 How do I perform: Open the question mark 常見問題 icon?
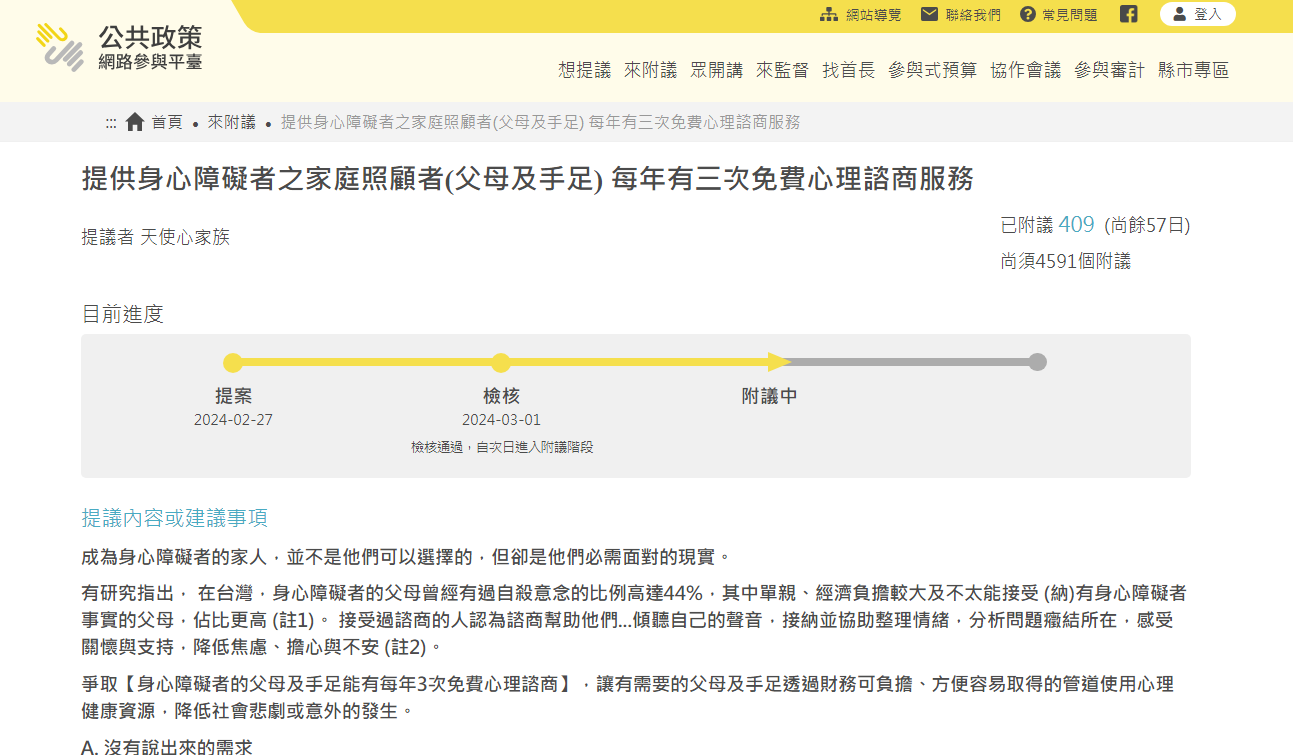[1028, 14]
